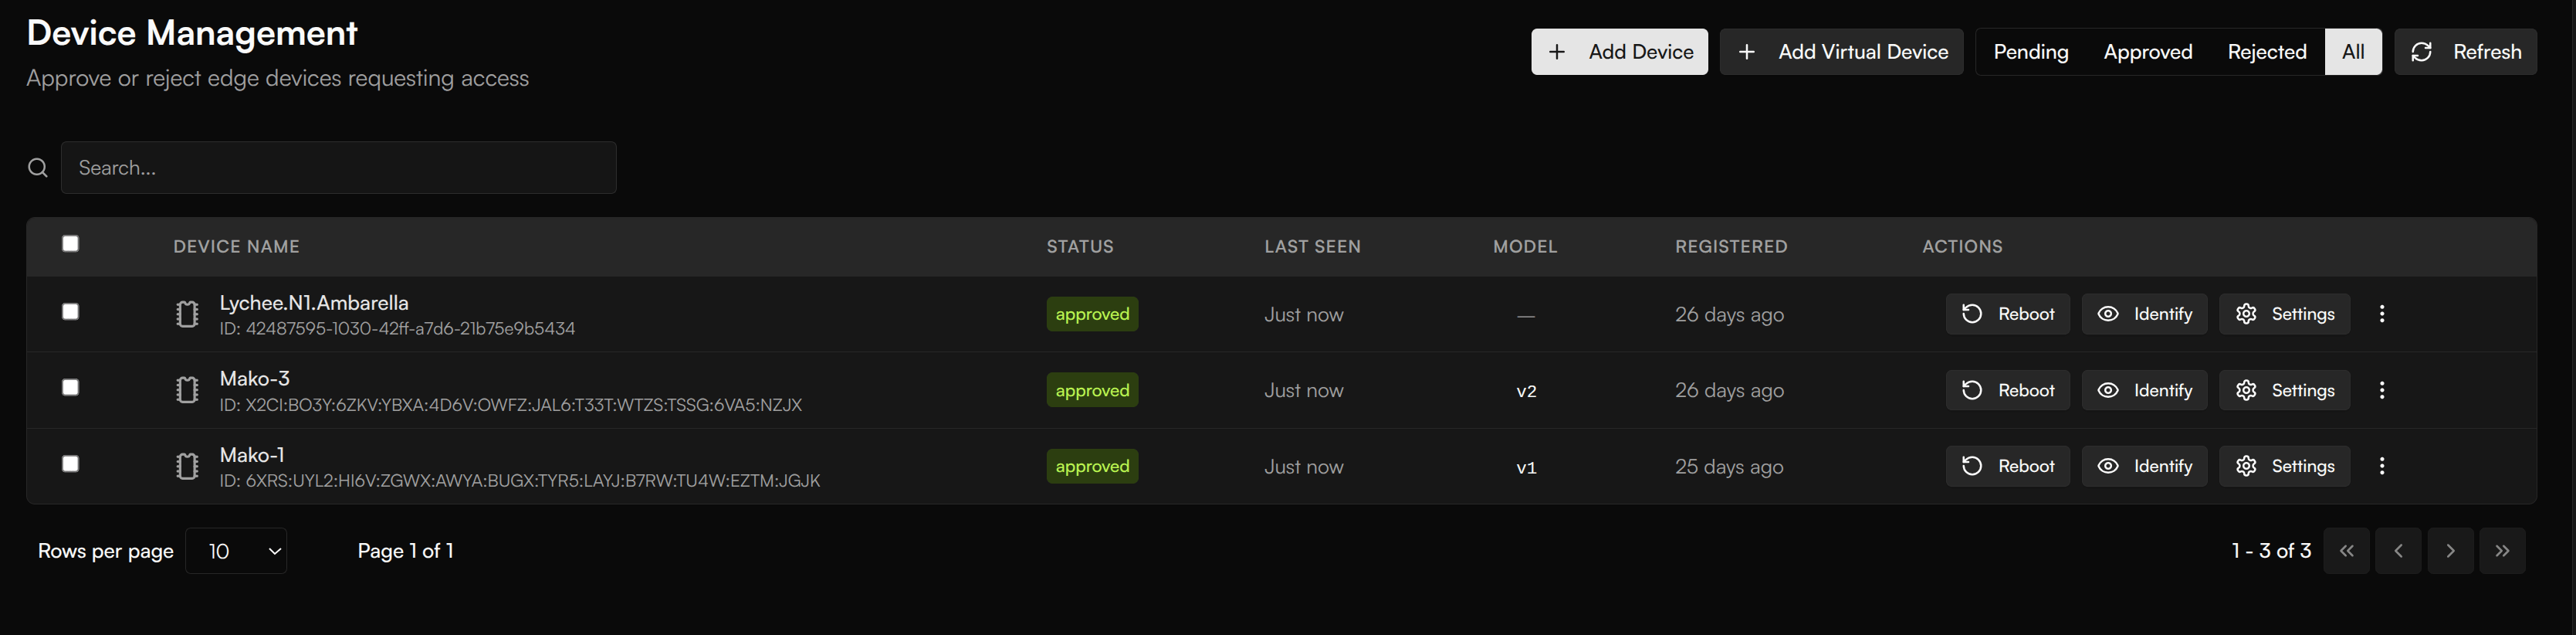This screenshot has width=2576, height=635.
Task: Click the Page 1 of 1 label
Action: [406, 551]
